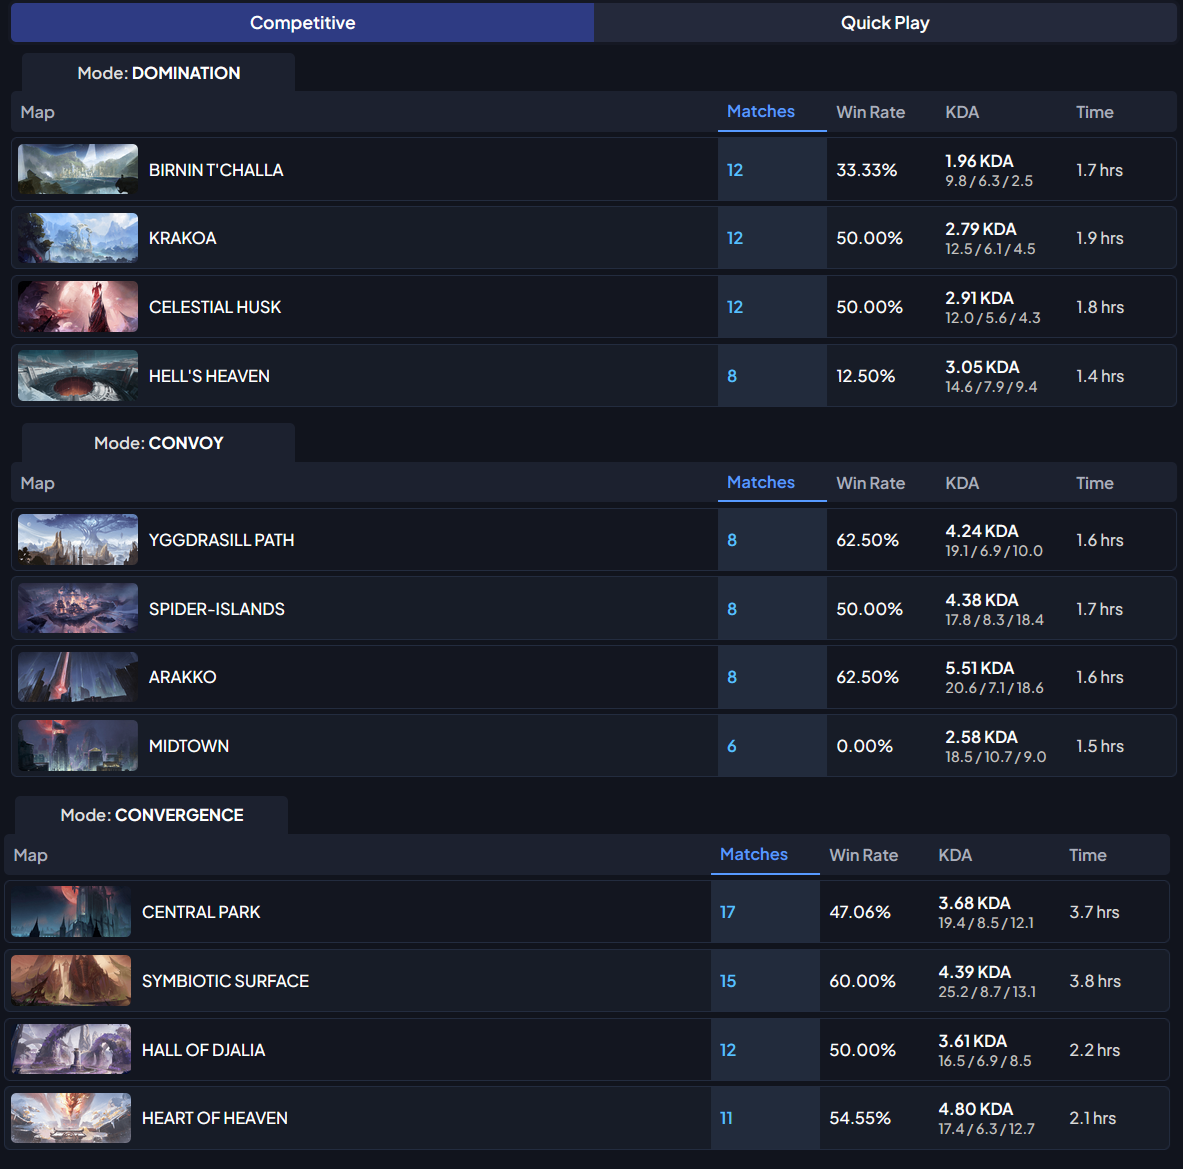Sort Convergence table by Time
The height and width of the screenshot is (1169, 1183).
coord(1088,855)
